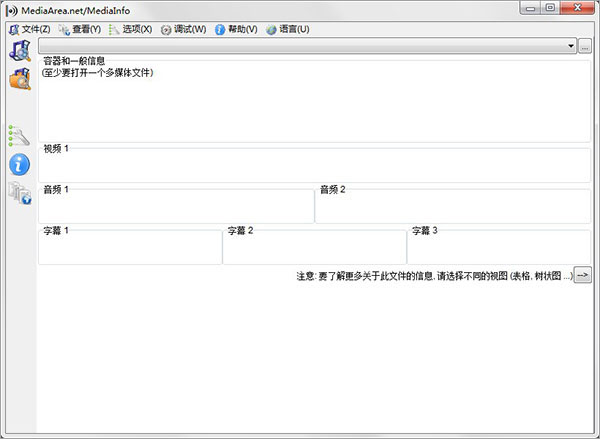Open the 语言(U) menu
Image resolution: width=600 pixels, height=439 pixels.
click(x=288, y=29)
